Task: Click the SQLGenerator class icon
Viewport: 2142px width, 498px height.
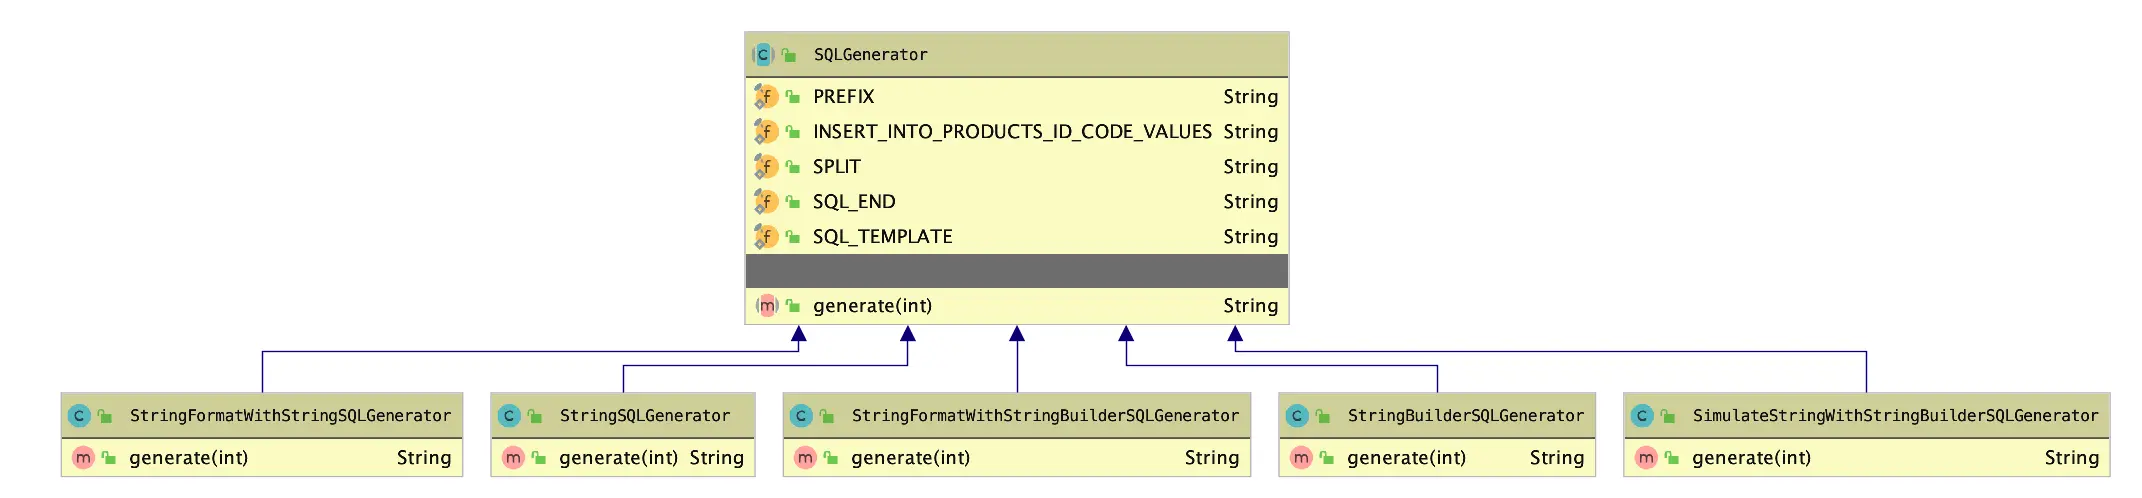Action: tap(763, 55)
